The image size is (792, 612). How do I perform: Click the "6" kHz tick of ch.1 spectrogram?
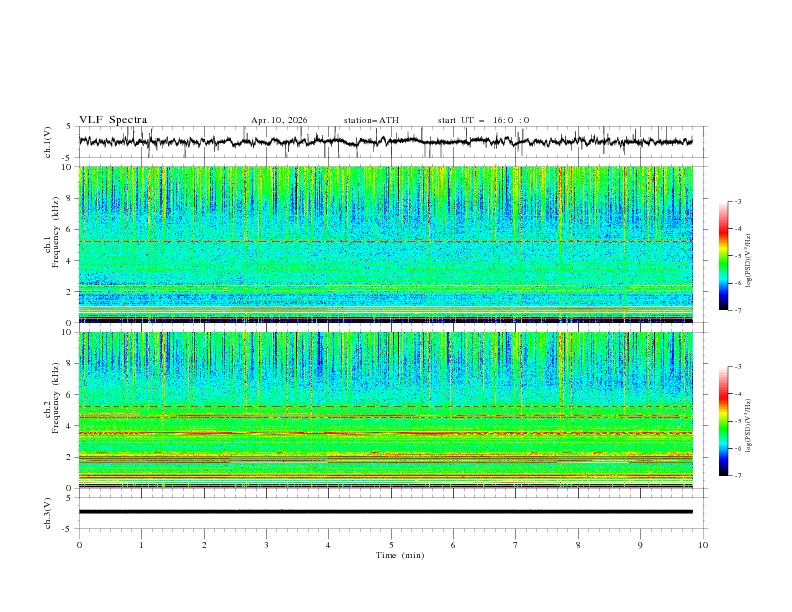click(70, 229)
